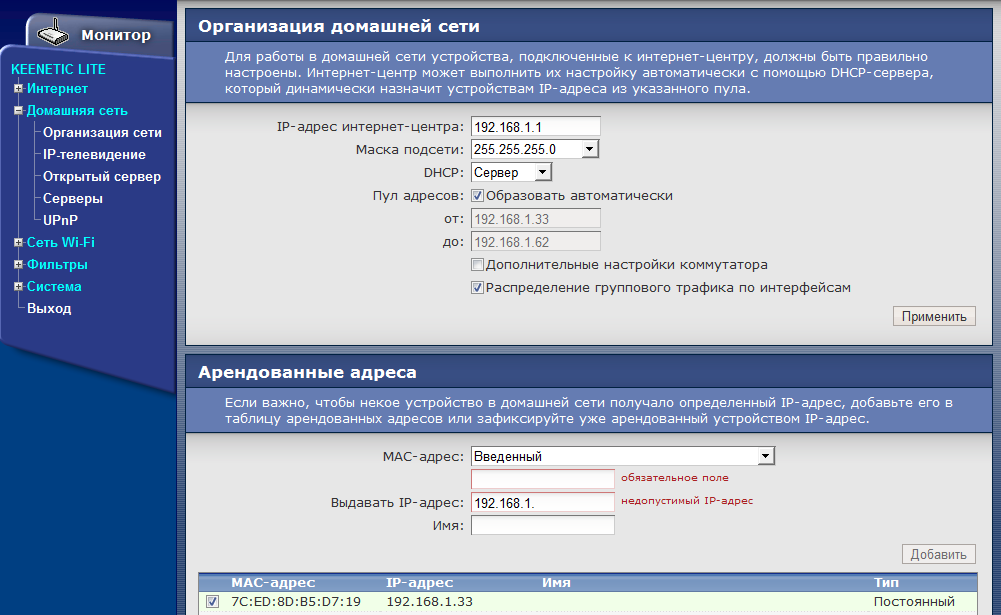This screenshot has width=1001, height=615.
Task: Click Выход to log out
Action: coord(49,308)
